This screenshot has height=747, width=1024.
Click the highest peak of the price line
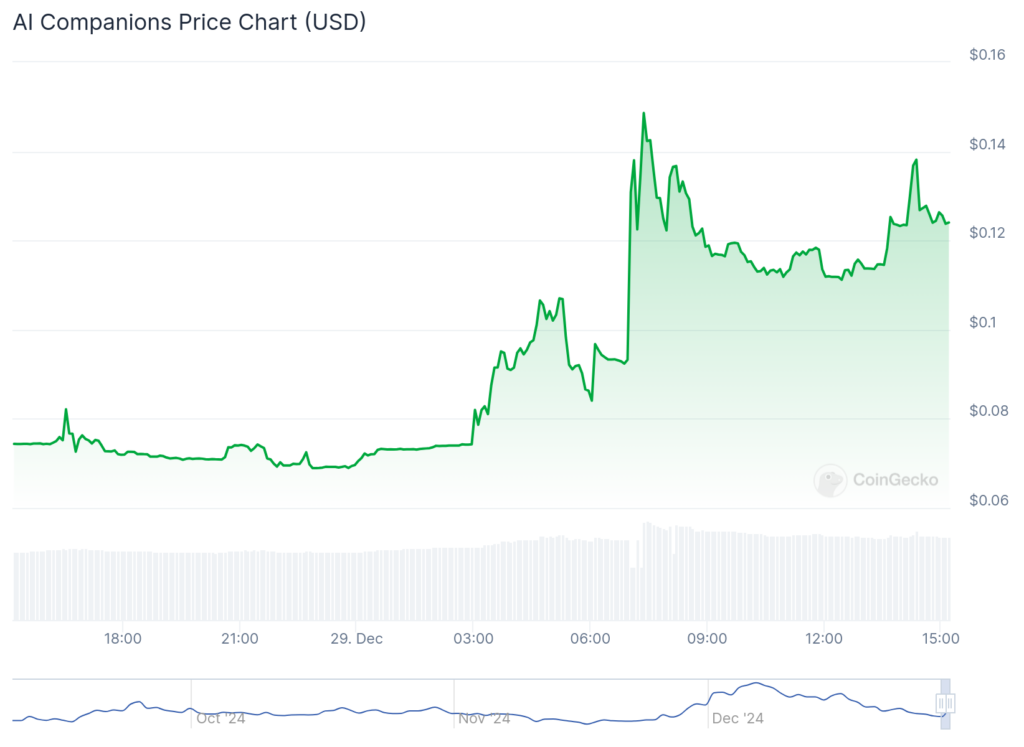point(644,113)
